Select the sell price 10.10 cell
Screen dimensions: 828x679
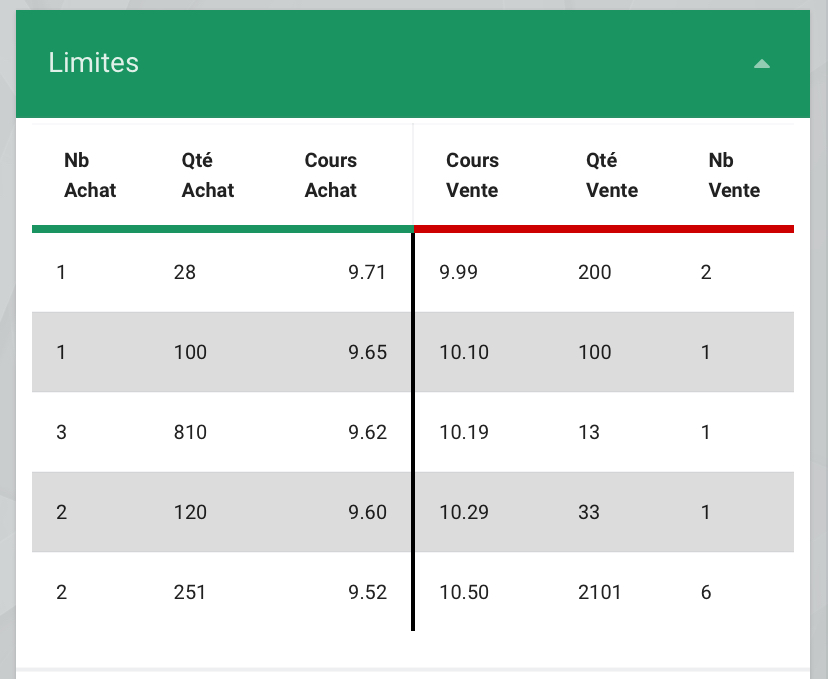pos(463,352)
